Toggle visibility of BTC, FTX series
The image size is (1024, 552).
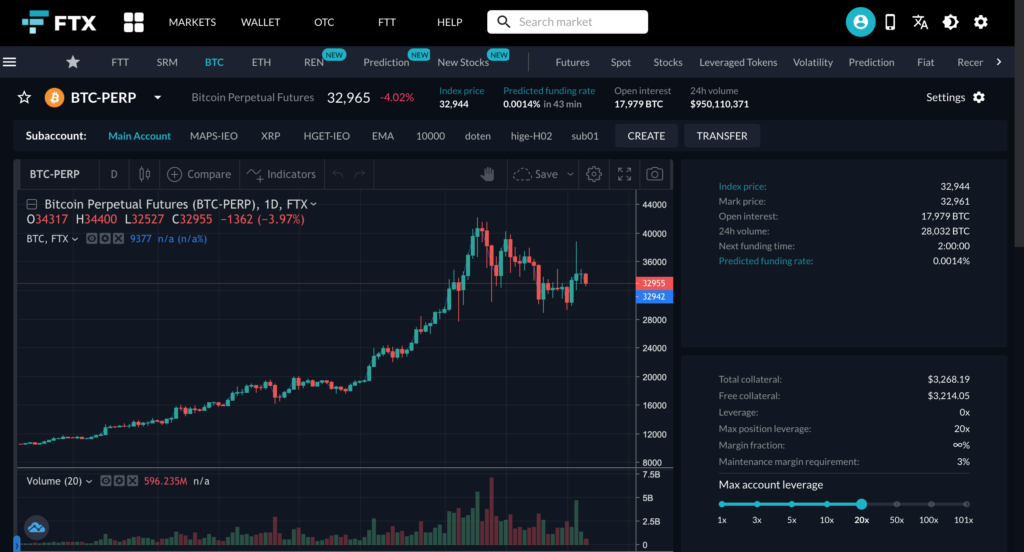coord(91,238)
